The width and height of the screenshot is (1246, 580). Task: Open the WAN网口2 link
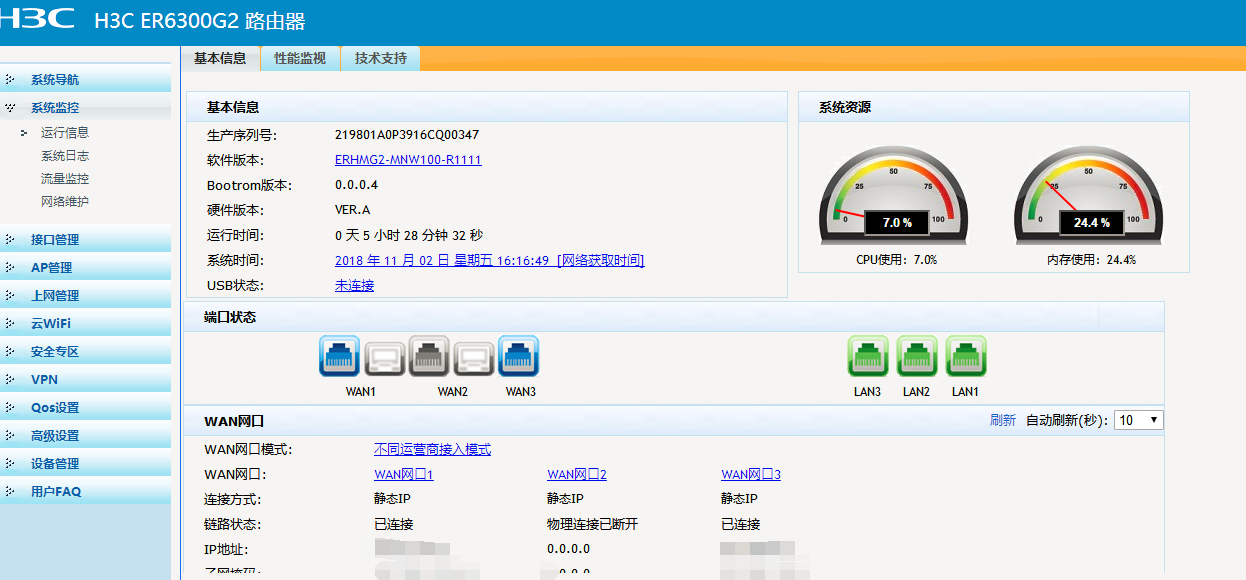tap(577, 475)
